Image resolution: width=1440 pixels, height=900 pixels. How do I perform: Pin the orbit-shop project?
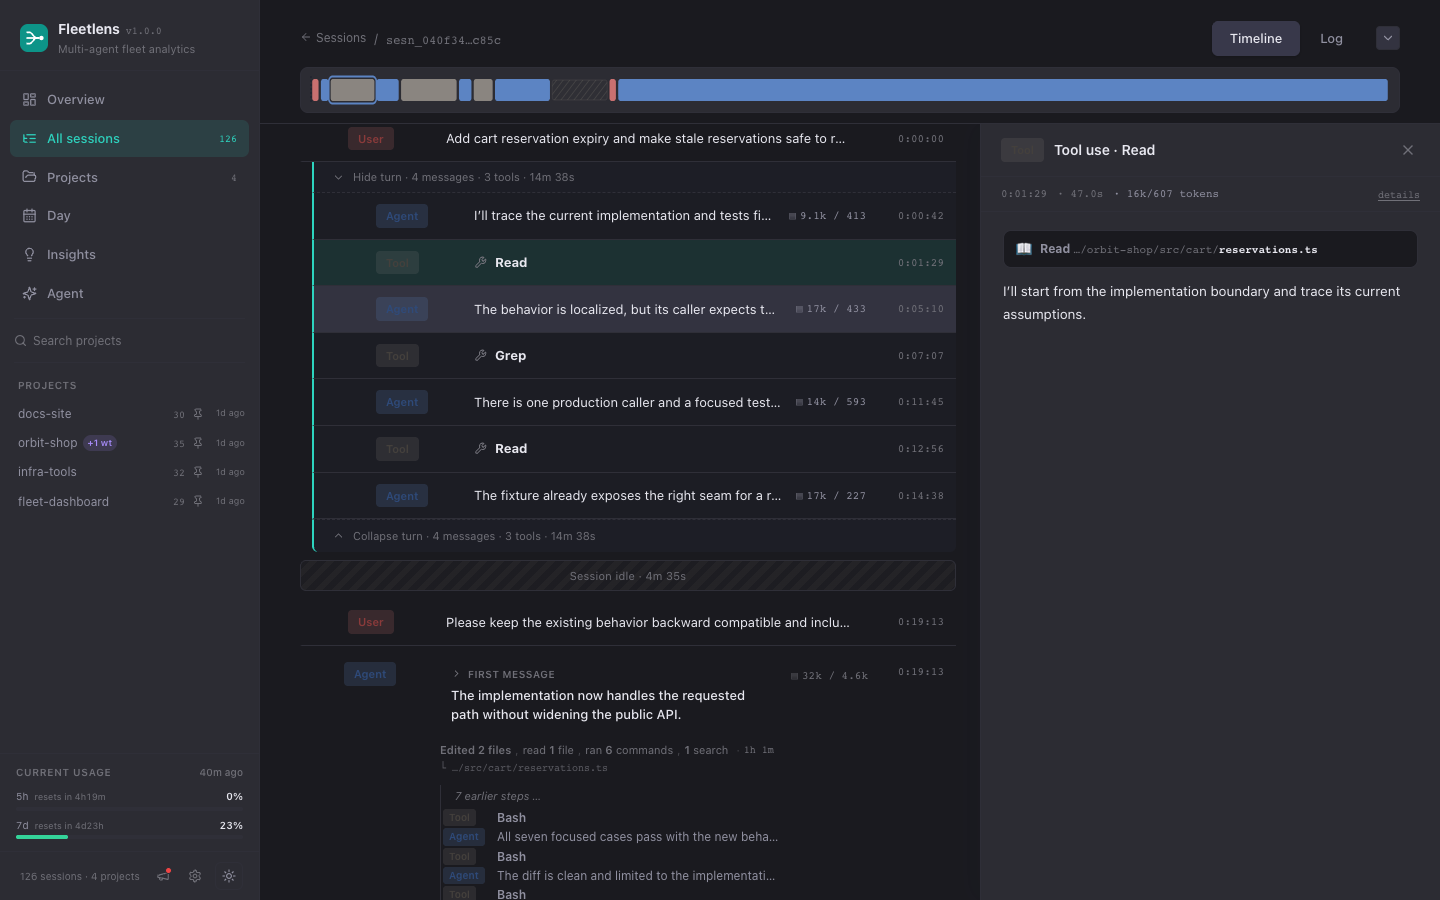click(x=198, y=443)
